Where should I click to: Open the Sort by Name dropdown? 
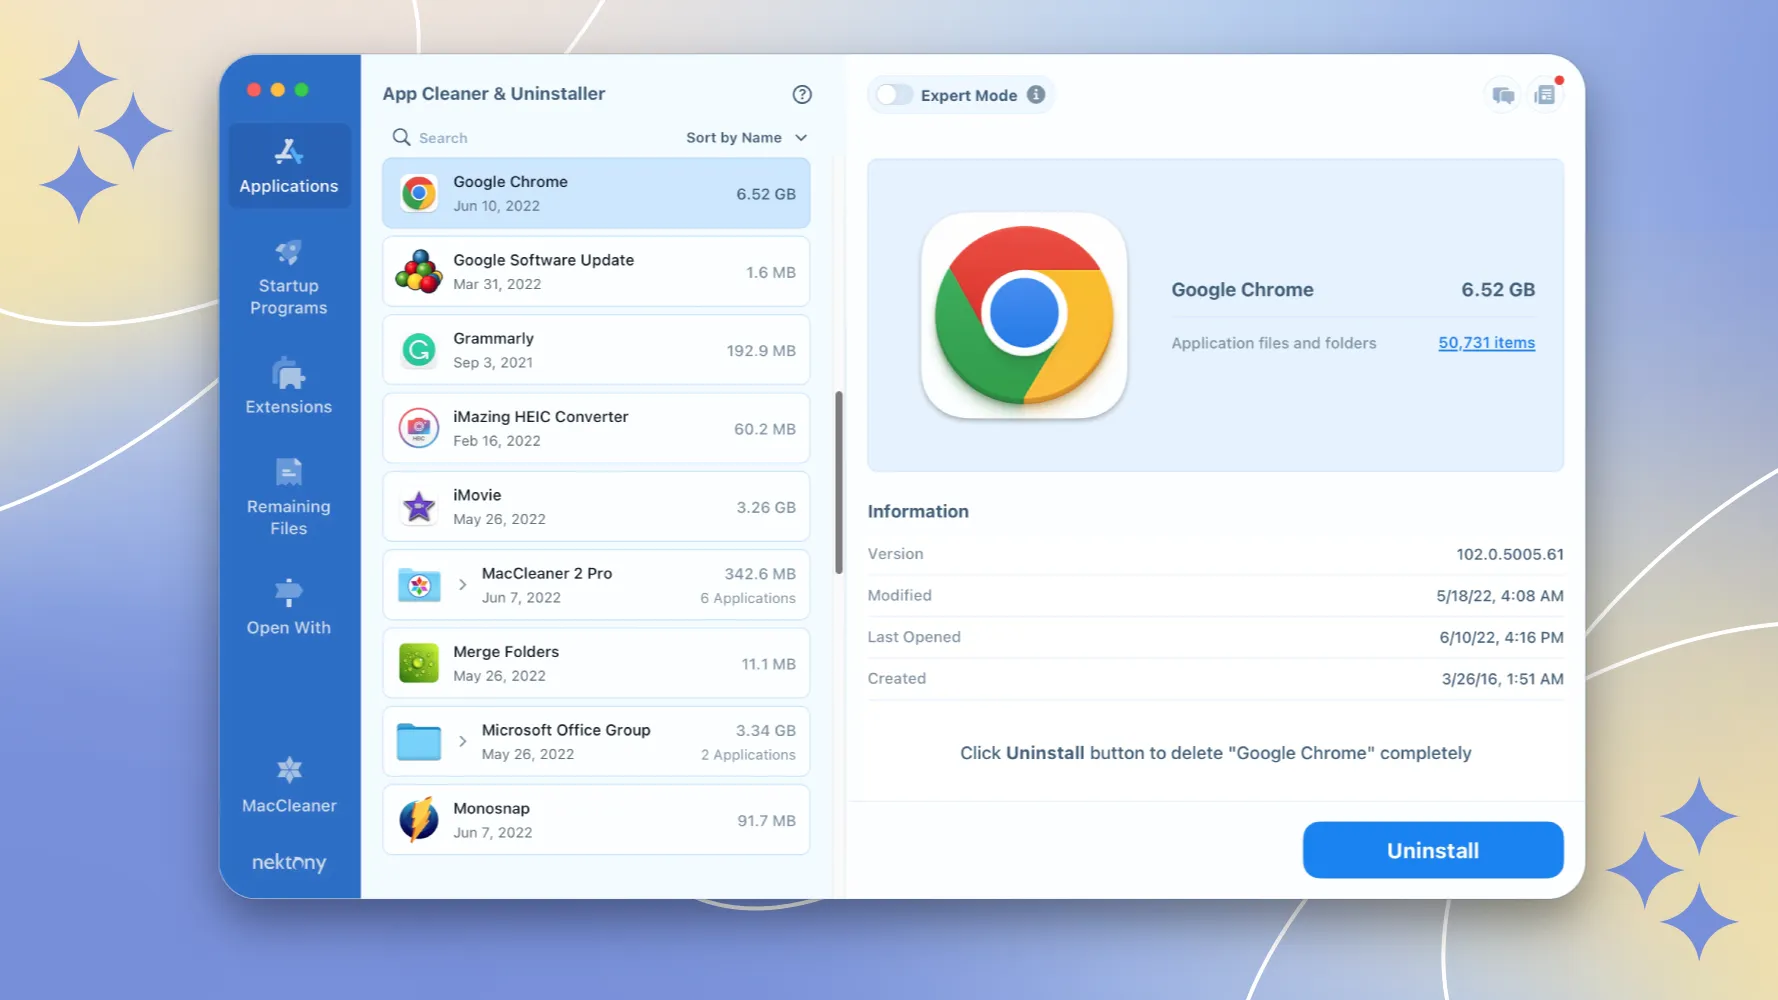[746, 138]
